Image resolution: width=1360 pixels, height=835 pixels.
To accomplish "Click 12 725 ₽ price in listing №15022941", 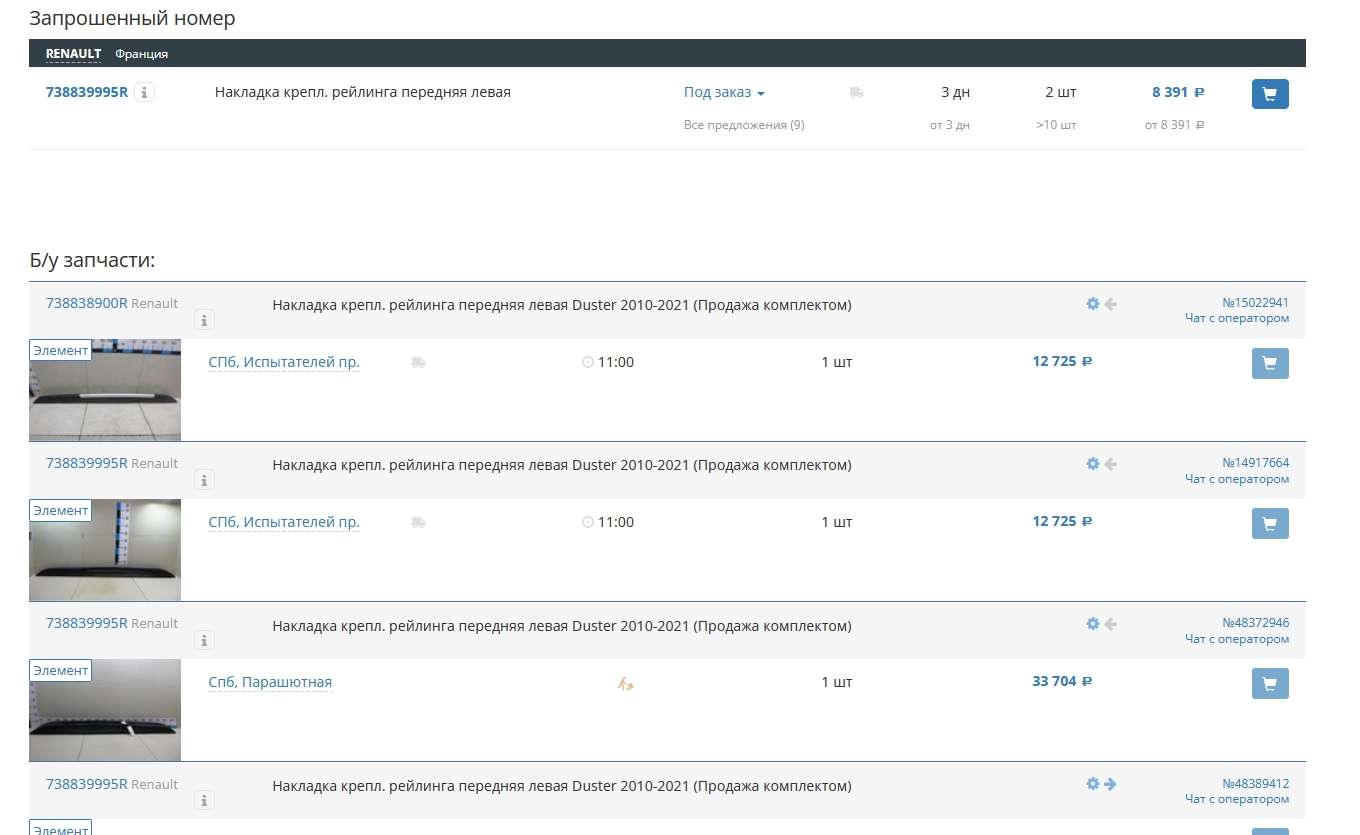I will click(1062, 361).
